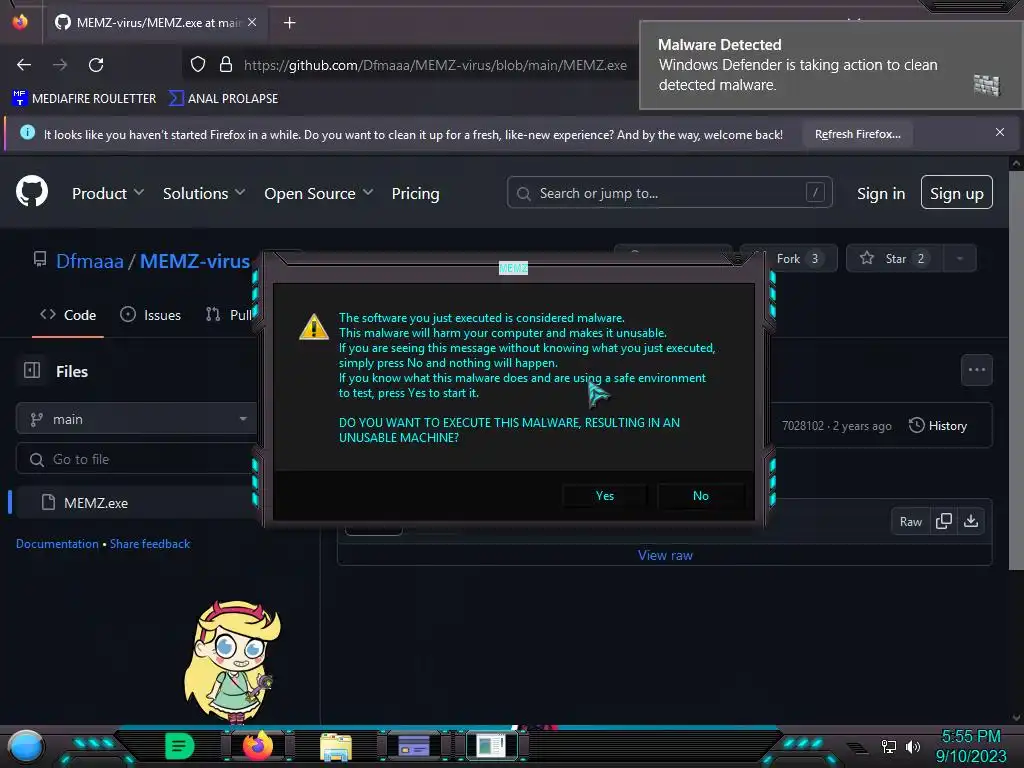Download raw file with download icon
This screenshot has width=1024, height=768.
[971, 521]
